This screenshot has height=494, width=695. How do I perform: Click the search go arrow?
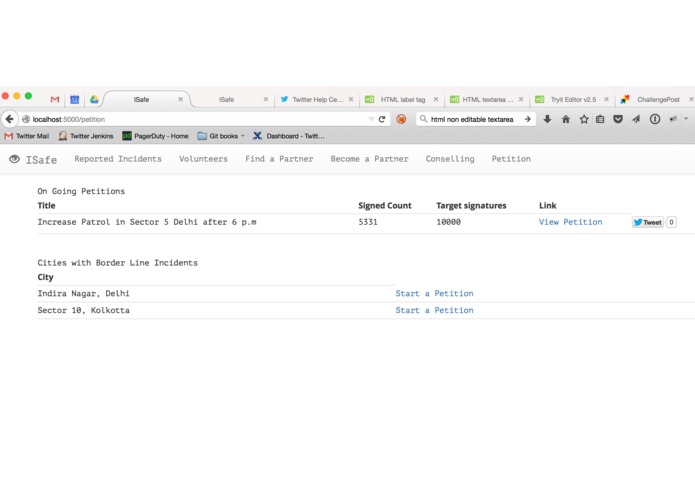pos(527,119)
